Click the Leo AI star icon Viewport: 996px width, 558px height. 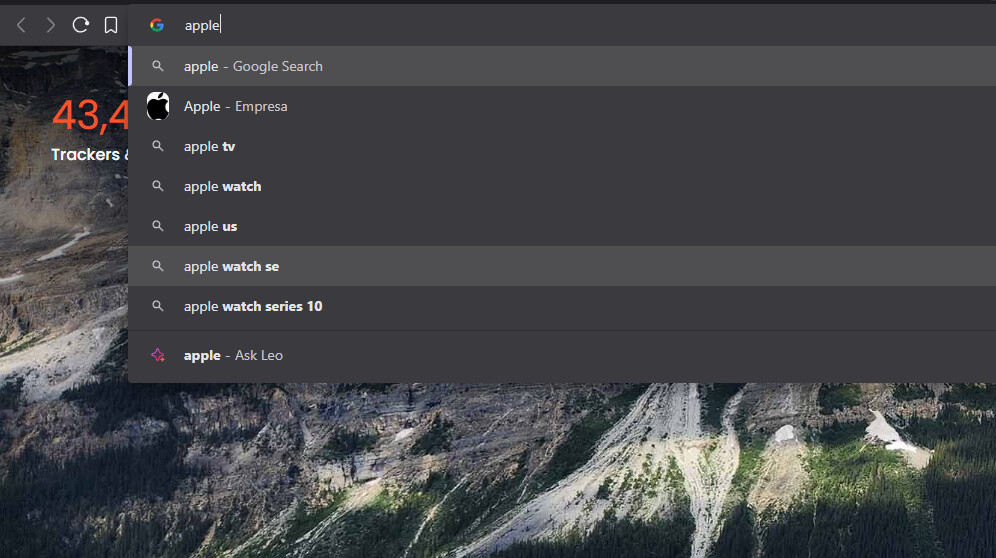click(x=158, y=355)
